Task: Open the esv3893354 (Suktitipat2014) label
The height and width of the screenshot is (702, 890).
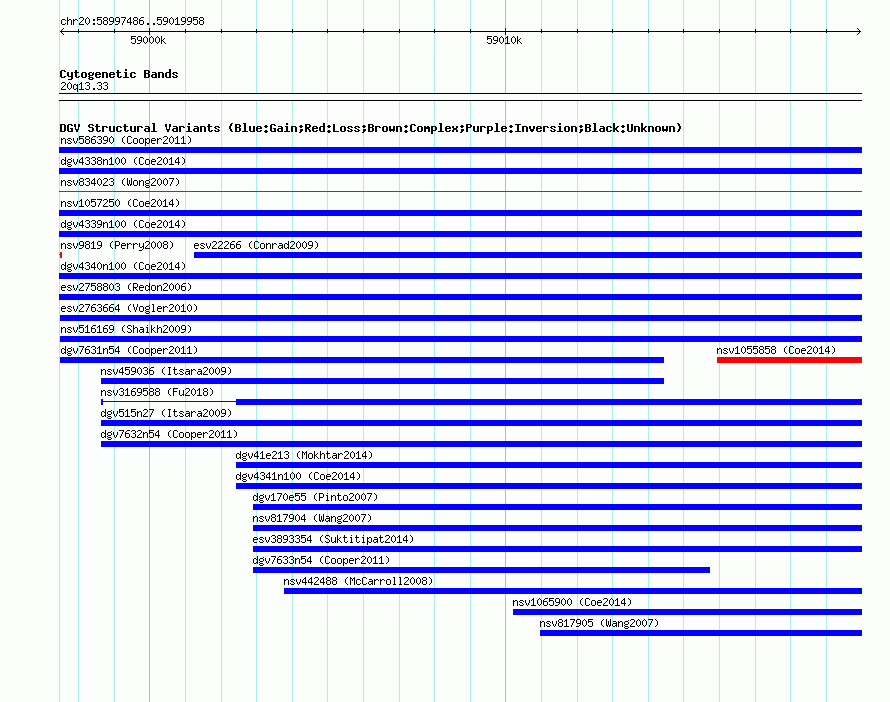Action: [x=333, y=539]
